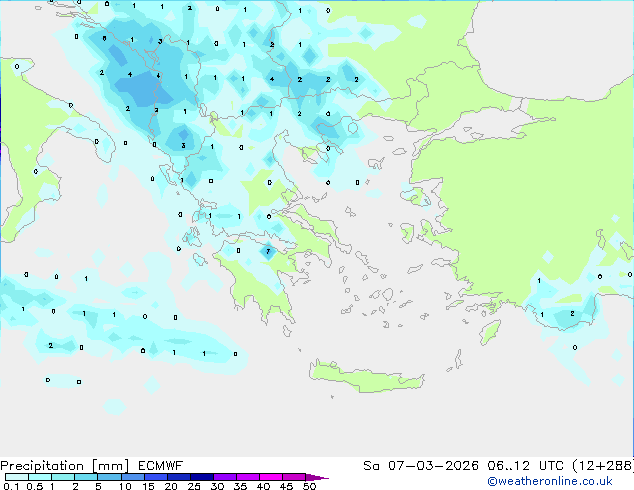Click the legend value '15'
This screenshot has width=634, height=490.
point(148,486)
